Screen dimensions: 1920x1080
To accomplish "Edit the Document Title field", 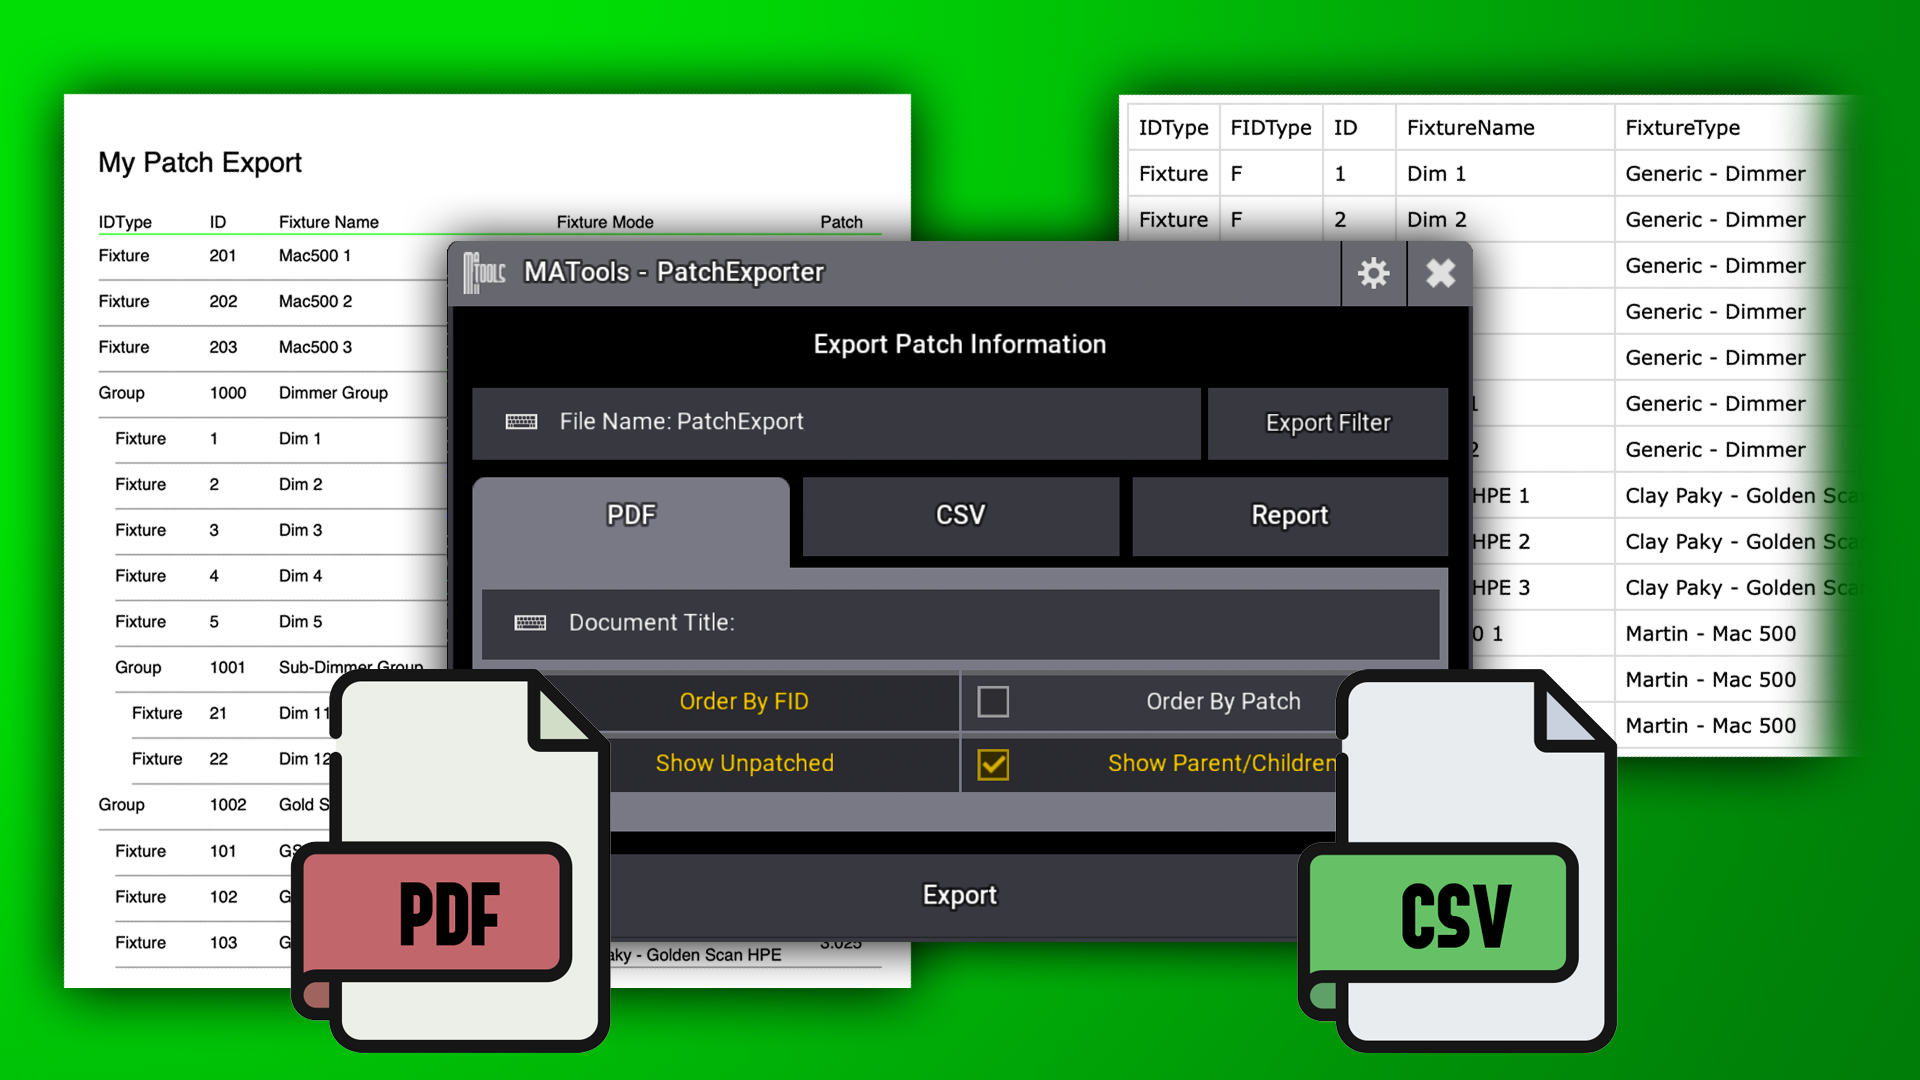I will 960,623.
